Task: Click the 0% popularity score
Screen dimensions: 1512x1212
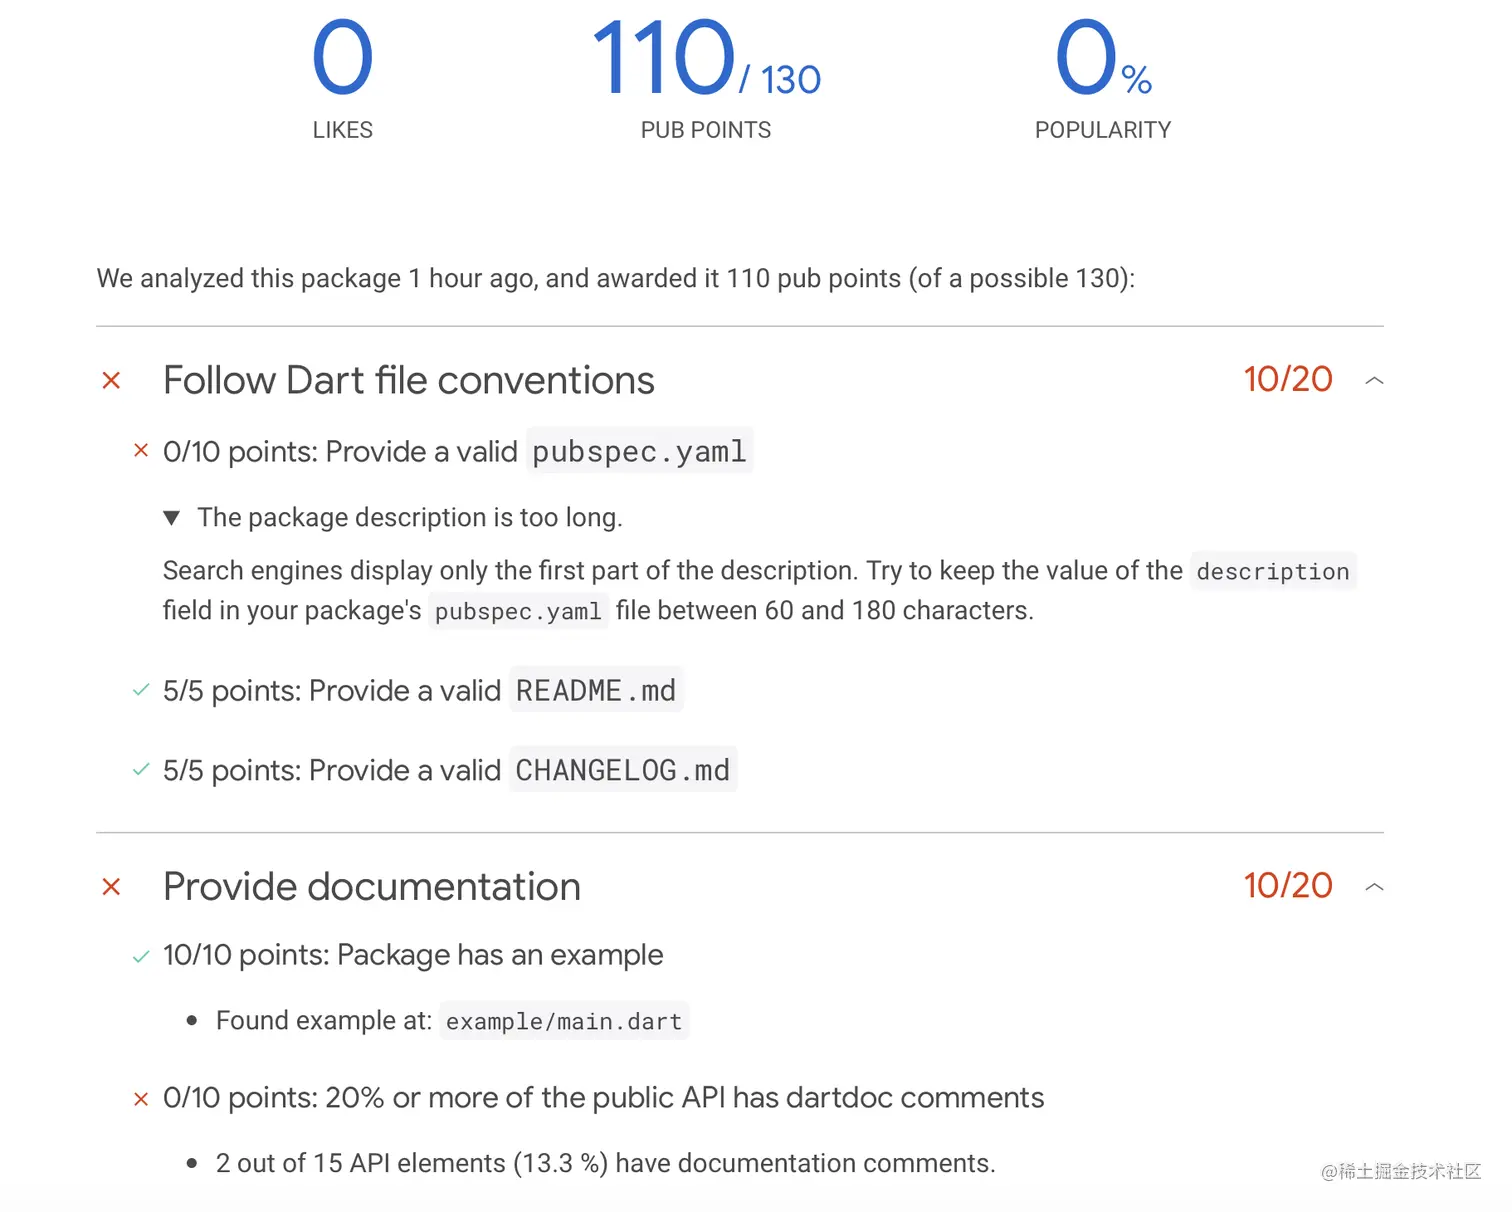Action: point(1102,62)
